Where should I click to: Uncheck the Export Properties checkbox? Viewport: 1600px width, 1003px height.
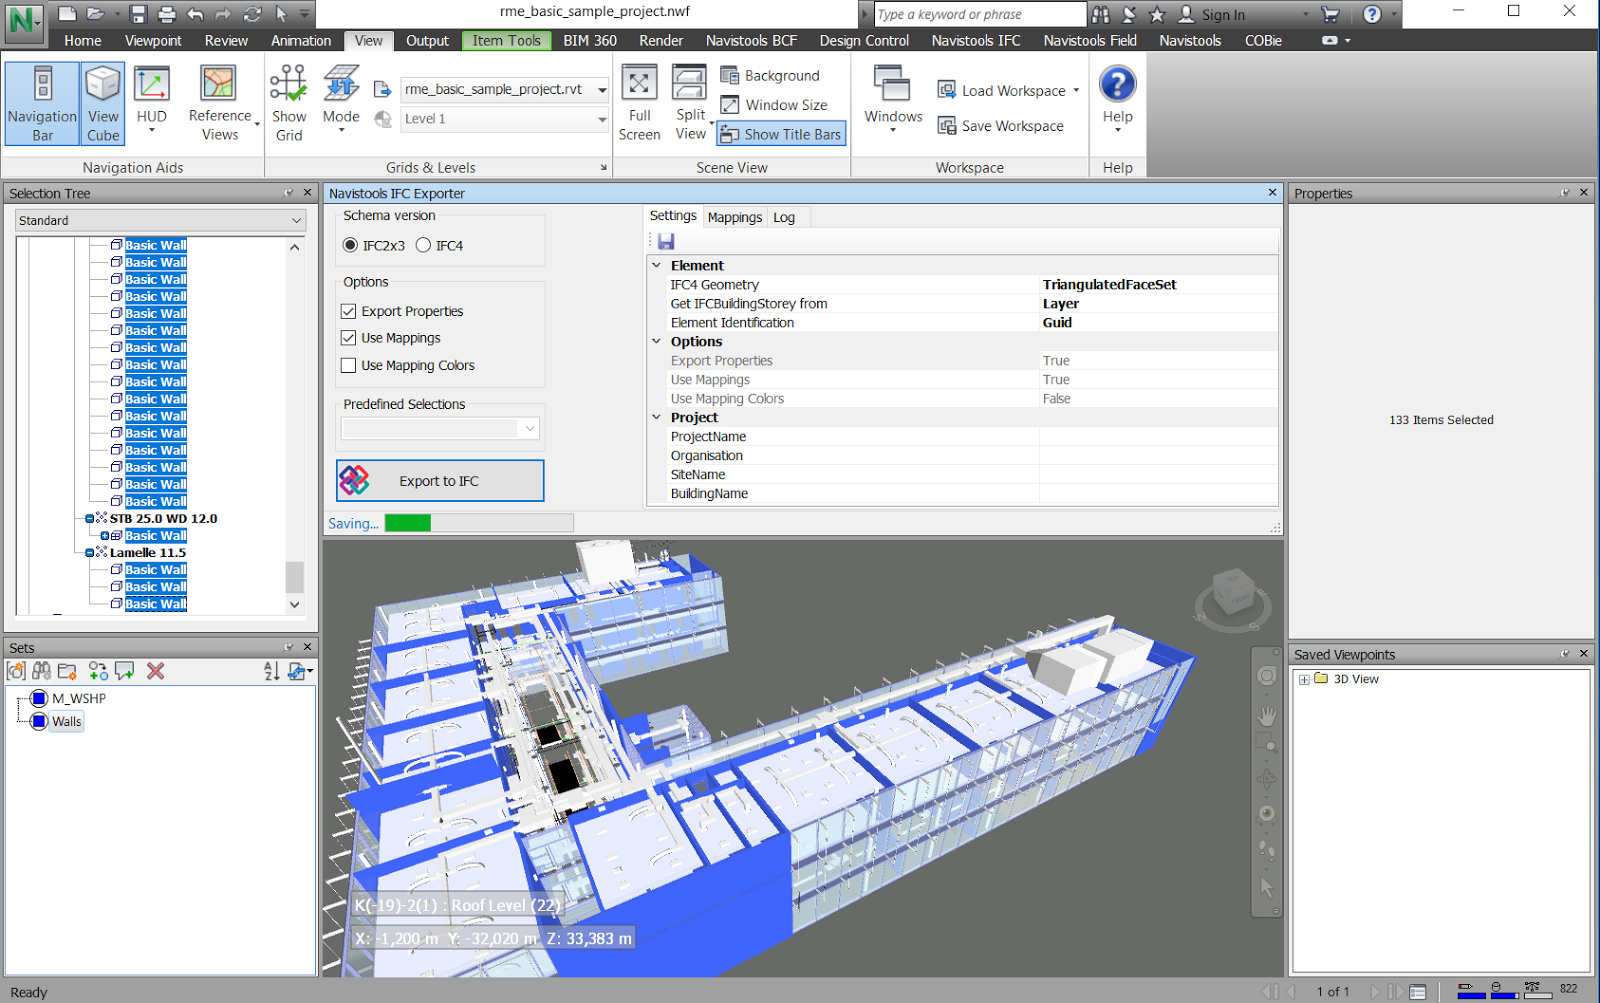coord(348,311)
